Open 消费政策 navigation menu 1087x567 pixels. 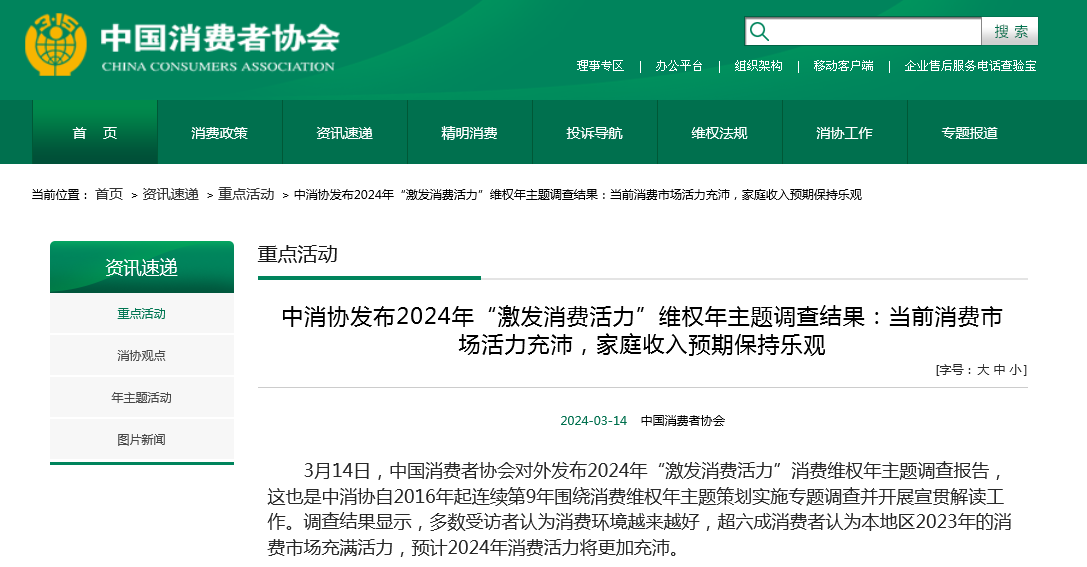pyautogui.click(x=220, y=132)
